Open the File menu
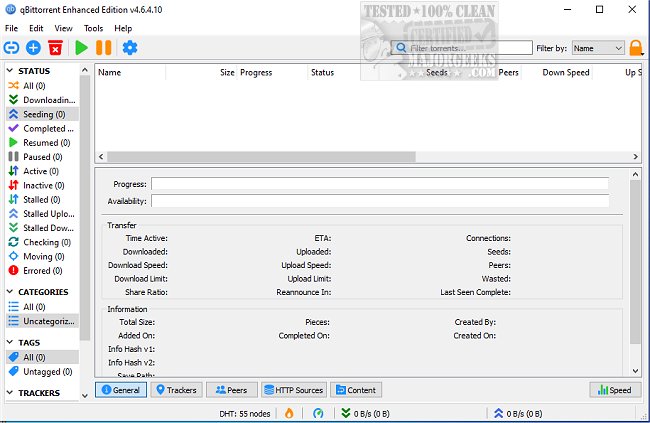The image size is (650, 423). [12, 28]
